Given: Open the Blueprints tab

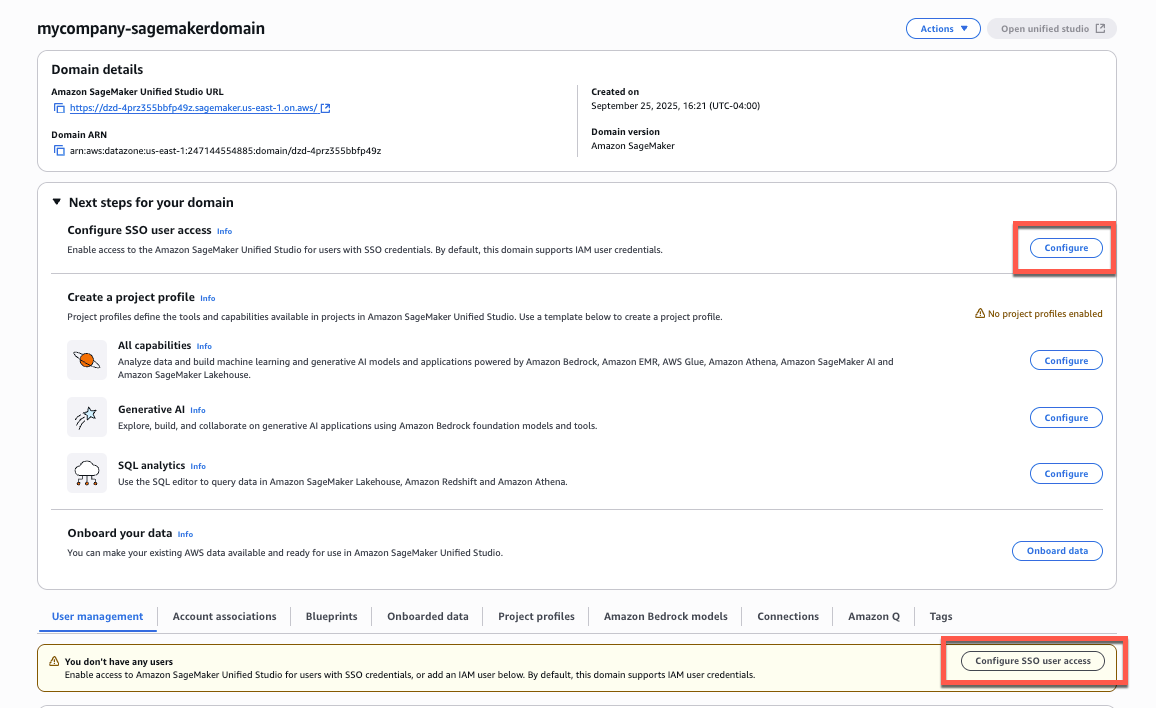Looking at the screenshot, I should 331,617.
